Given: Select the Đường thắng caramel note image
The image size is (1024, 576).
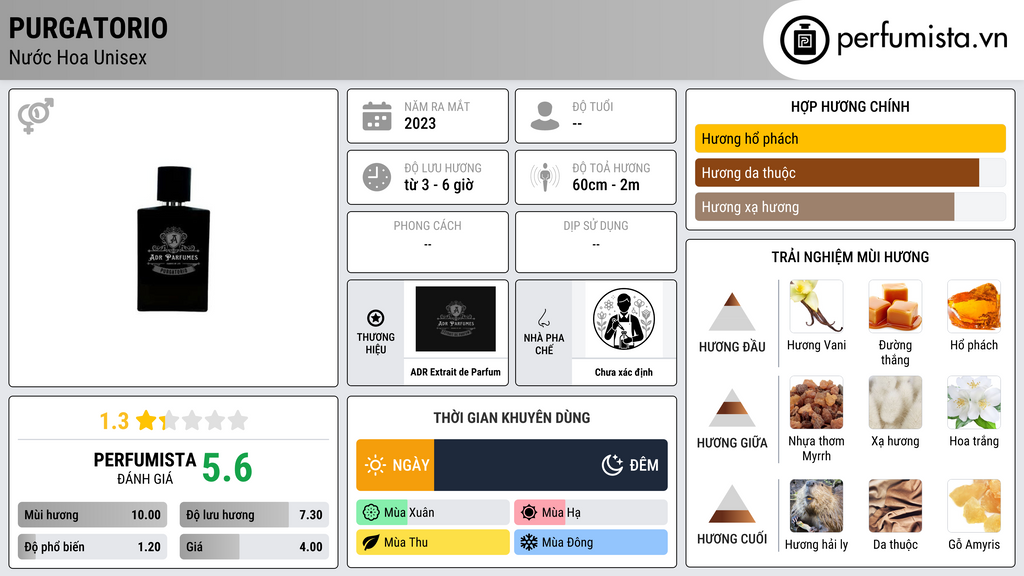Looking at the screenshot, I should click(x=895, y=306).
